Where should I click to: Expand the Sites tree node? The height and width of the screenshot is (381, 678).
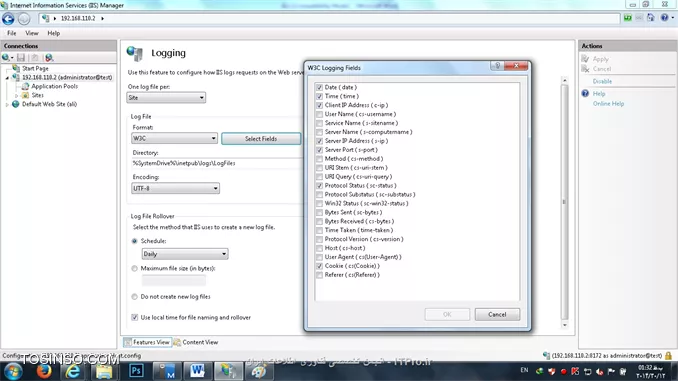(16, 96)
